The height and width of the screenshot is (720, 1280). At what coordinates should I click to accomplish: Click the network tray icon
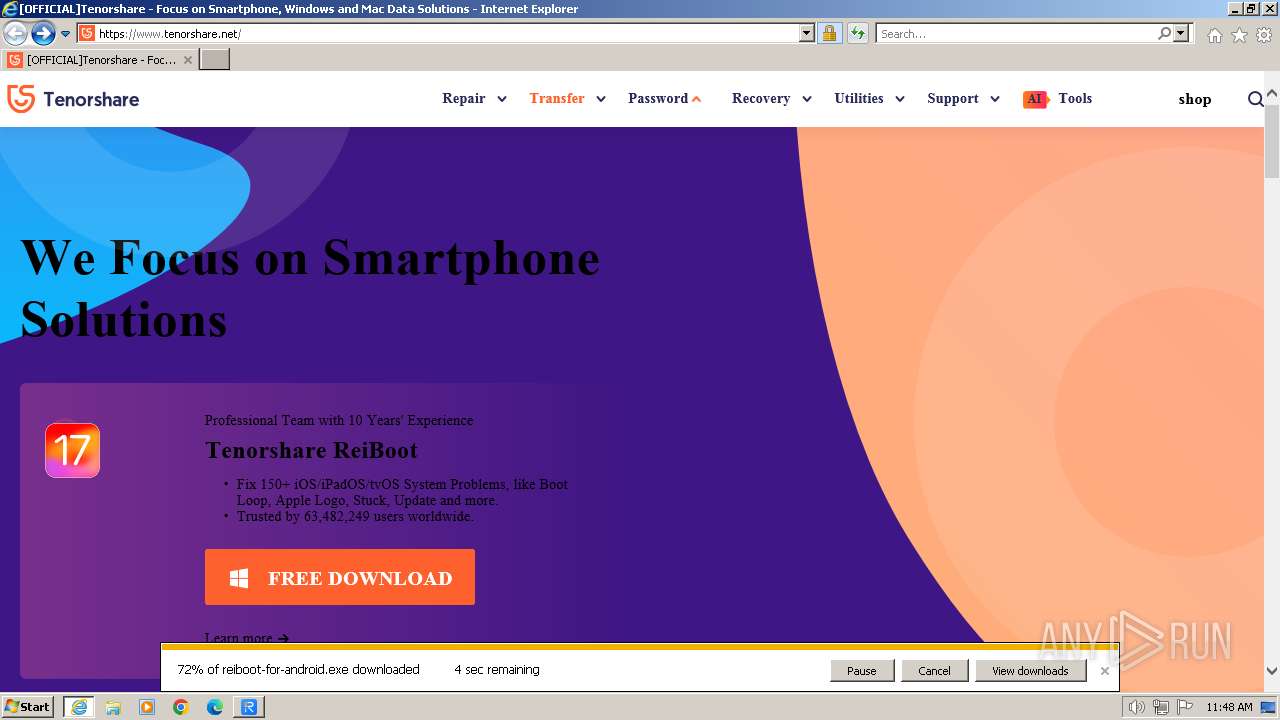pos(1161,707)
